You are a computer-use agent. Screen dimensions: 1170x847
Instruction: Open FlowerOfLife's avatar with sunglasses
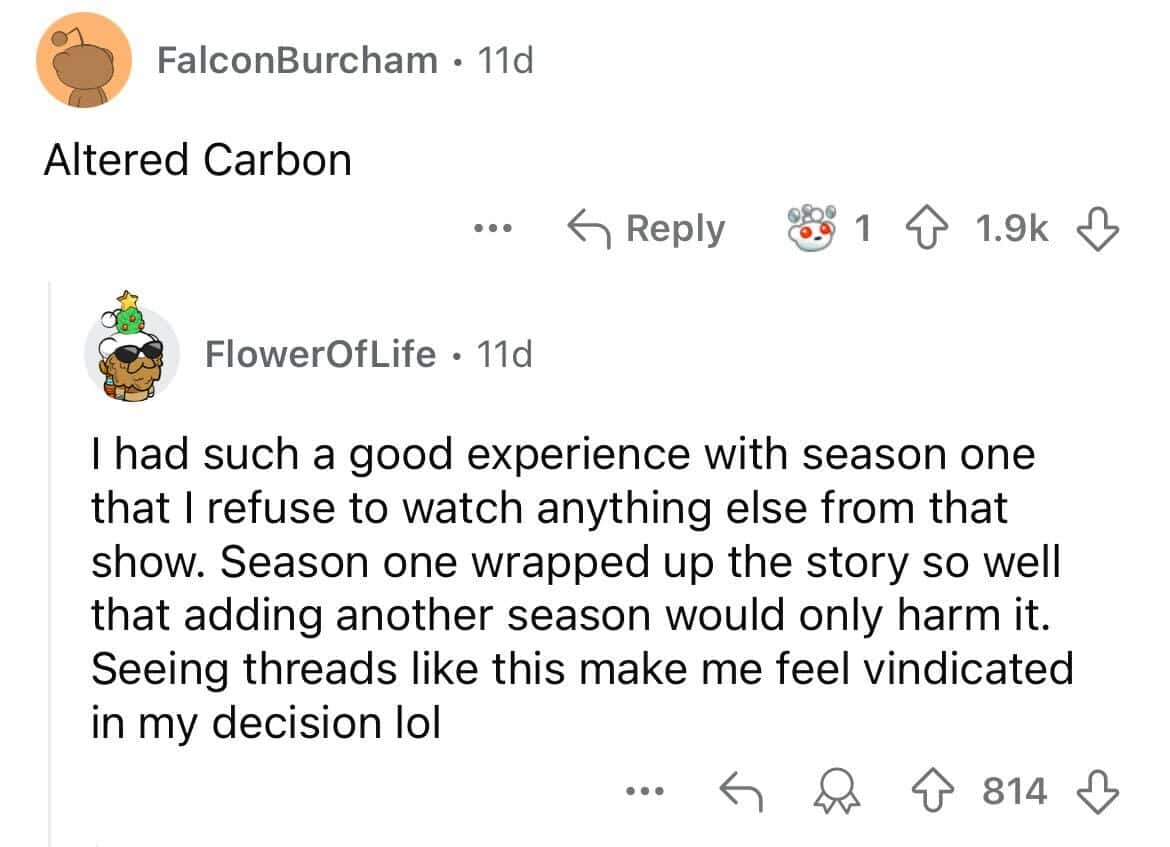[x=131, y=352]
